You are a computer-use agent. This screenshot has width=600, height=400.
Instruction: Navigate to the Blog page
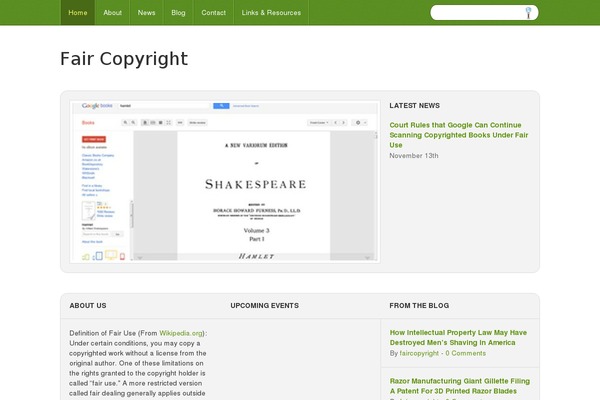[x=178, y=13]
